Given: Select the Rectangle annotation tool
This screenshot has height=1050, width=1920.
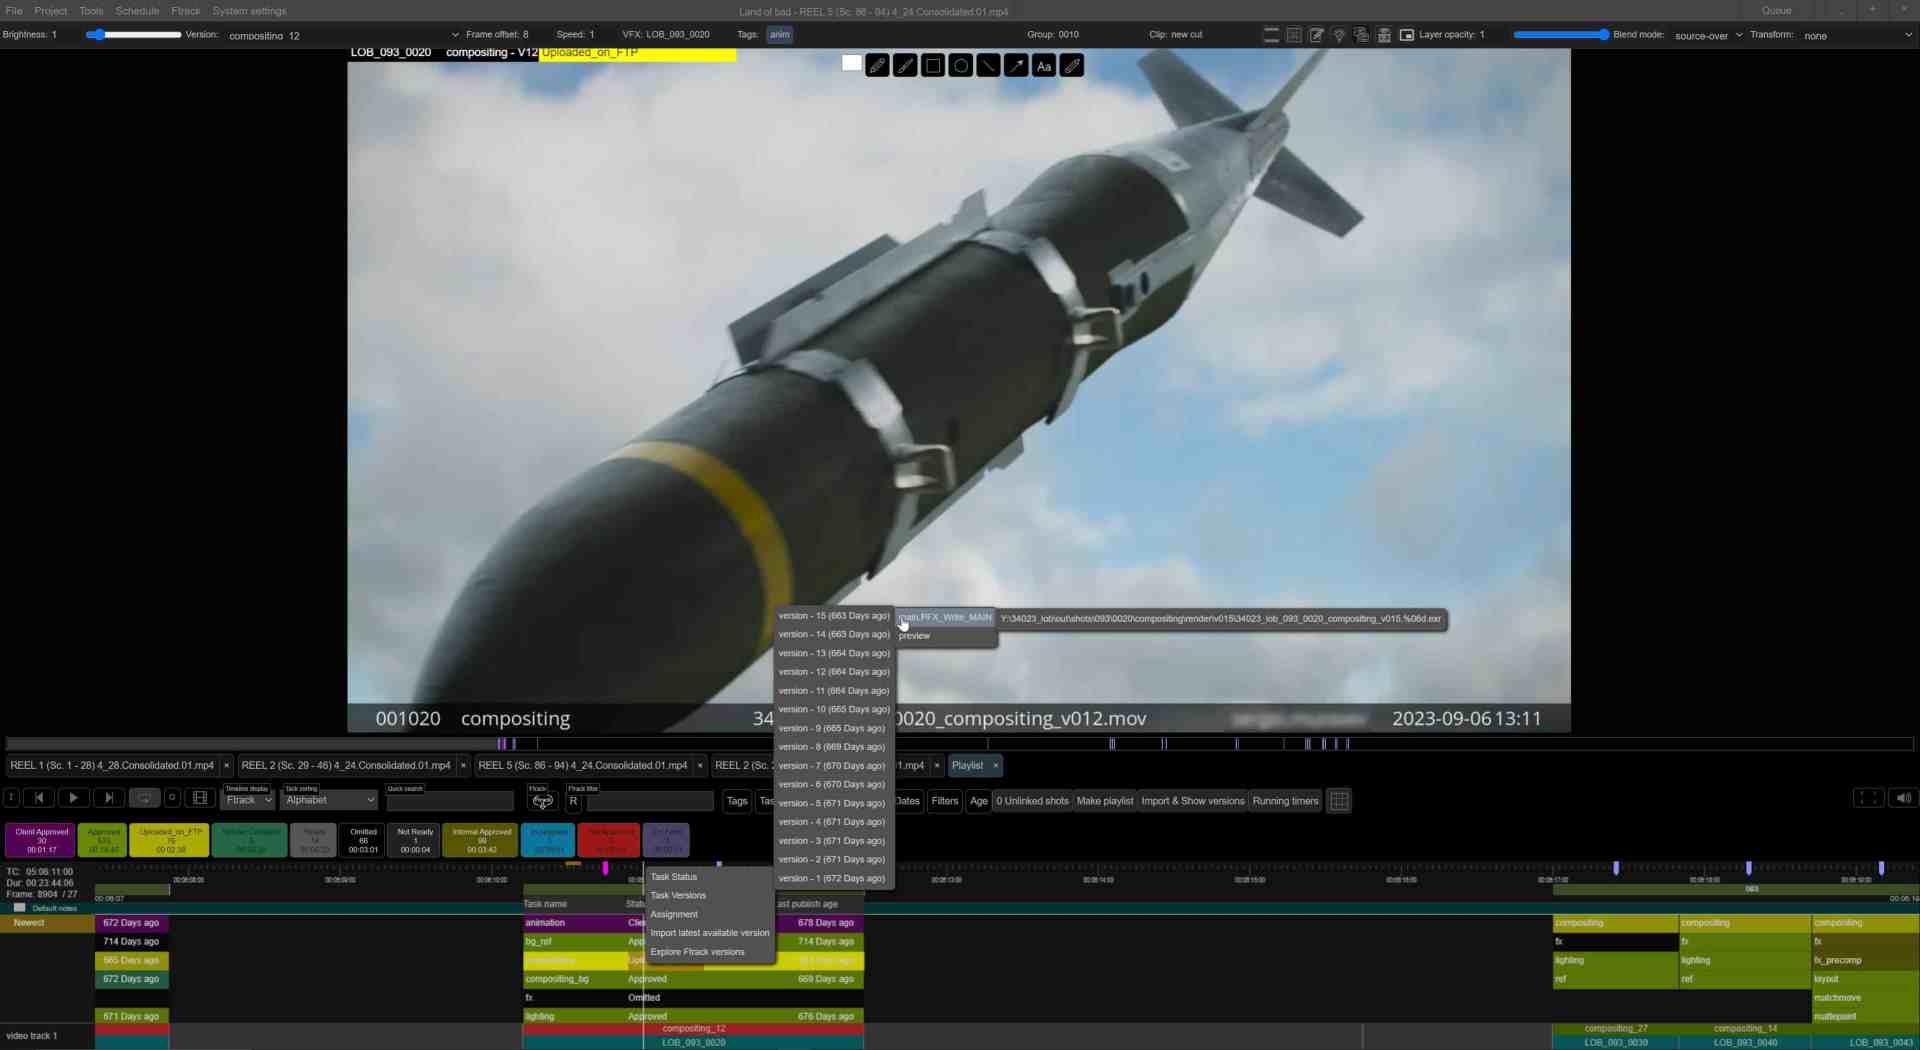Looking at the screenshot, I should pyautogui.click(x=932, y=66).
